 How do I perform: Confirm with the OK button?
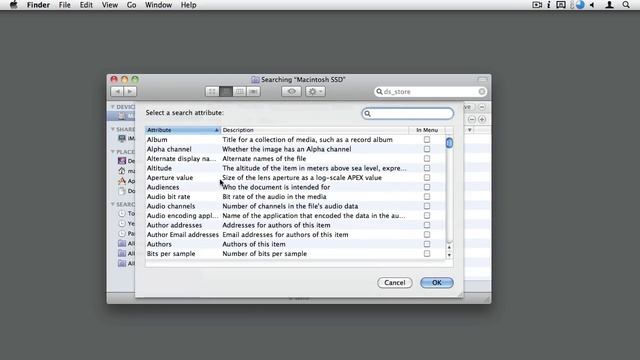pos(437,282)
